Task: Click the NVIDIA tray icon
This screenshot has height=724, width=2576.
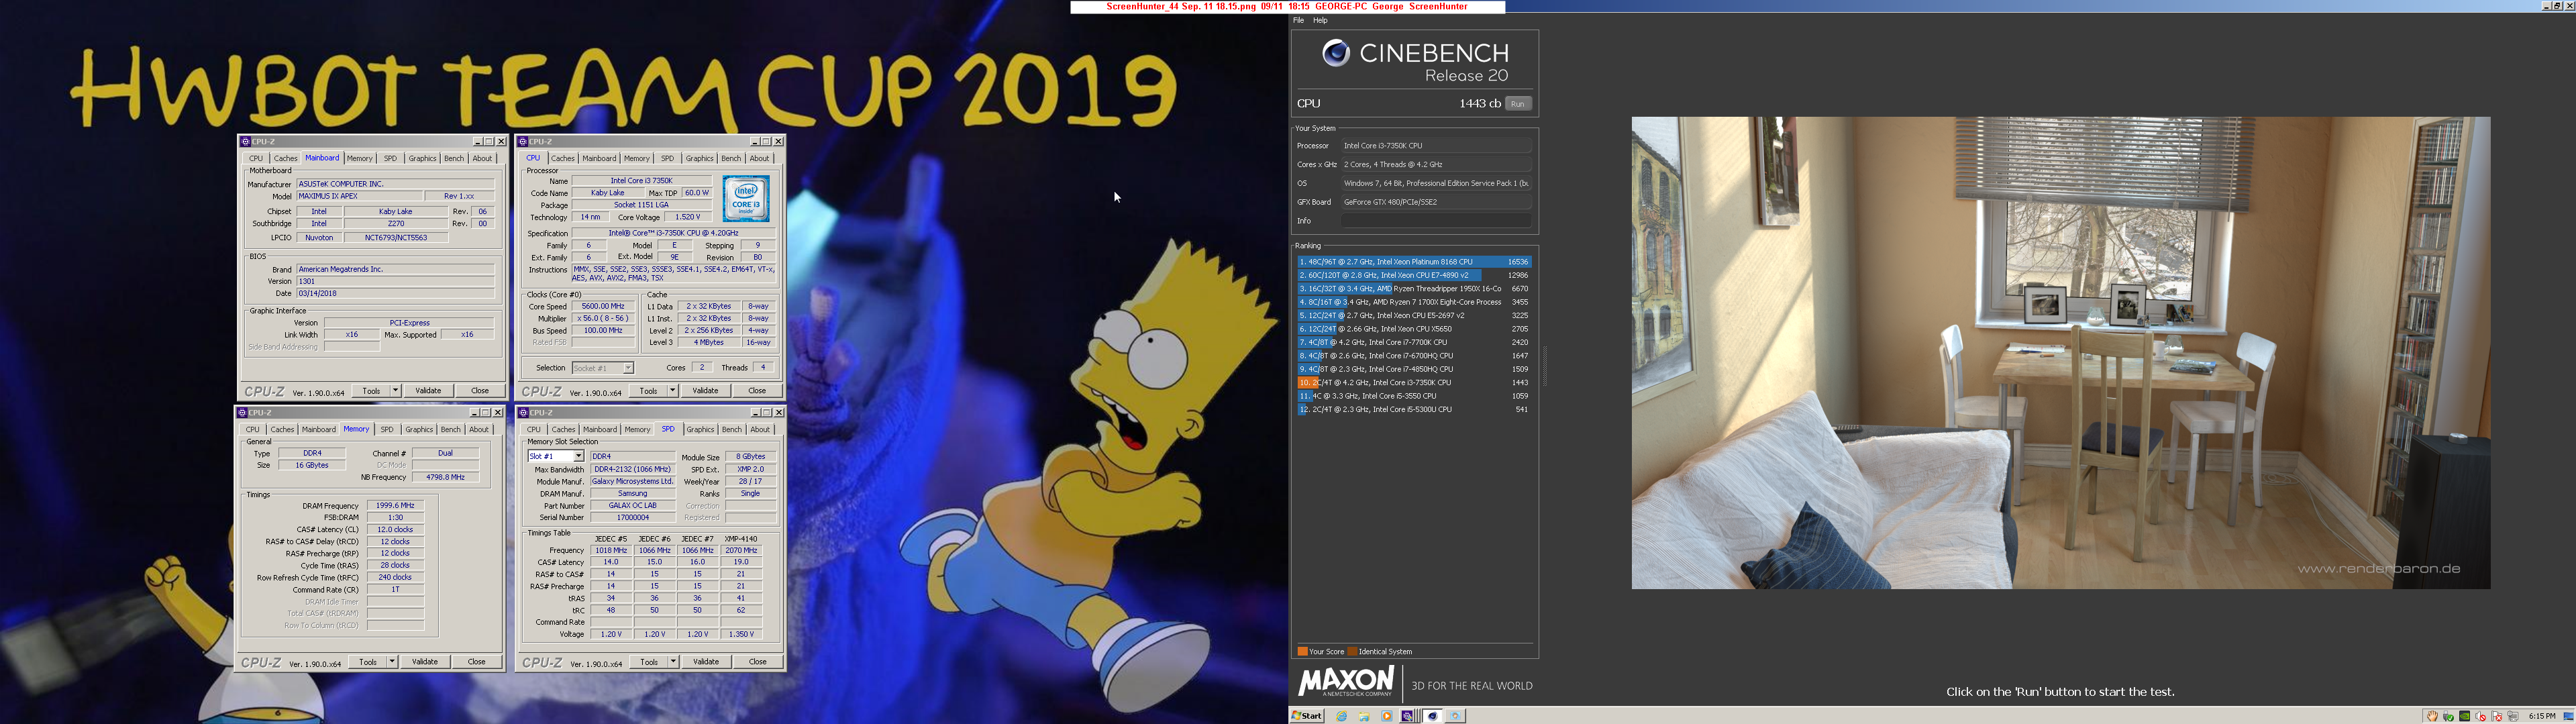Action: click(x=2465, y=716)
